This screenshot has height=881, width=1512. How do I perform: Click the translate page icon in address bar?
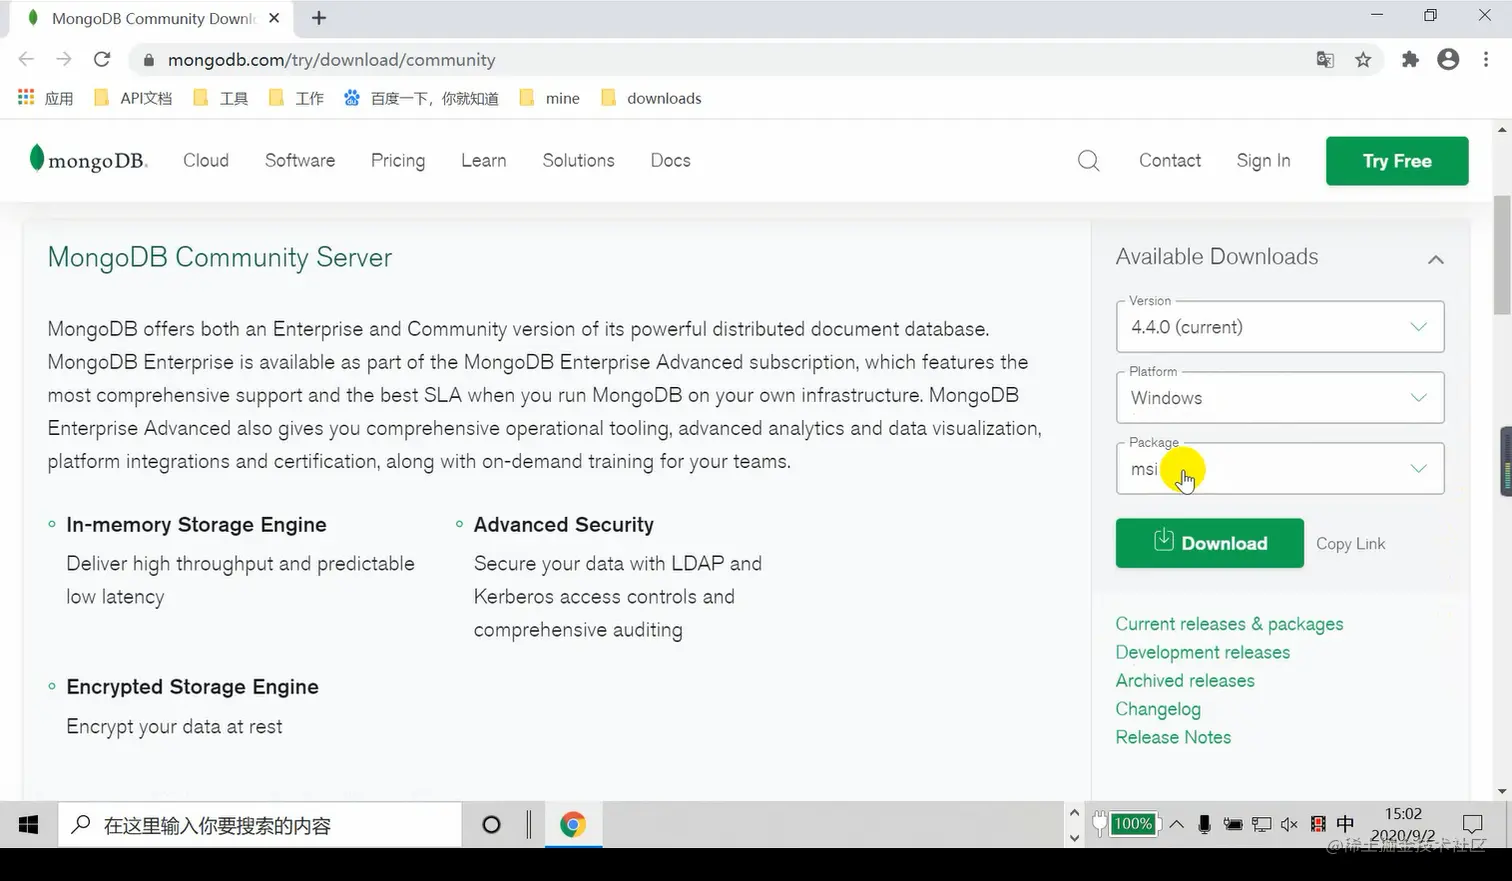[1325, 60]
